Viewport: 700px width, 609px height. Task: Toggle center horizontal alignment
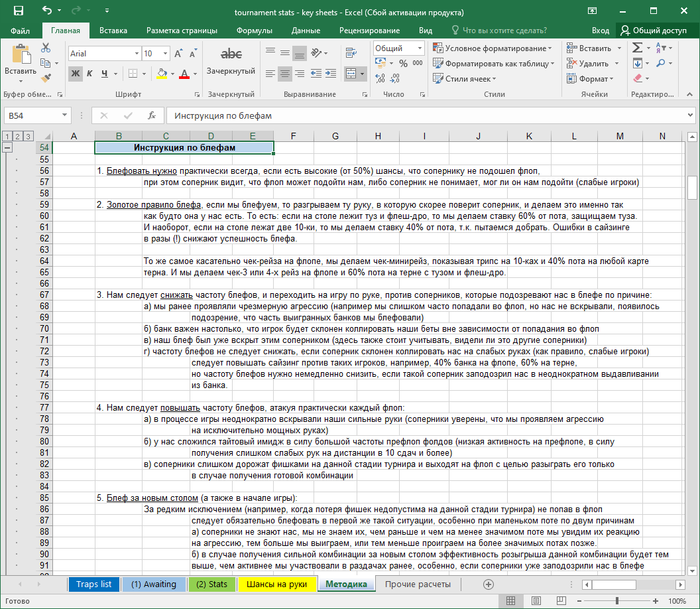pyautogui.click(x=285, y=74)
